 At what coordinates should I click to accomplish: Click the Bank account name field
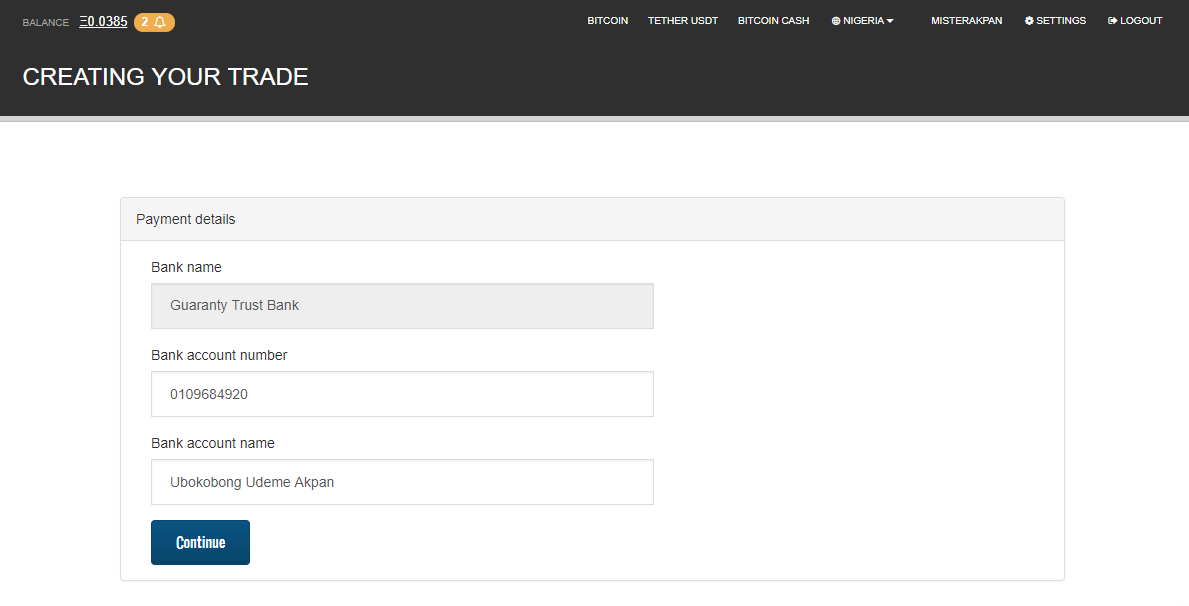[402, 482]
